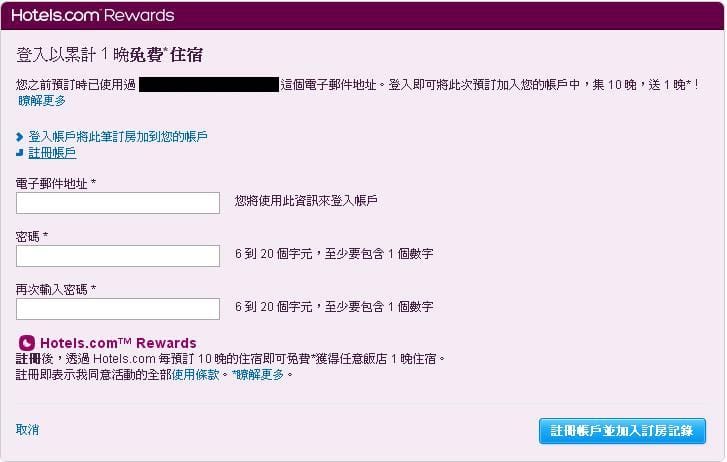Focus the 密碼 password input field
Image resolution: width=727 pixels, height=462 pixels.
(x=118, y=256)
